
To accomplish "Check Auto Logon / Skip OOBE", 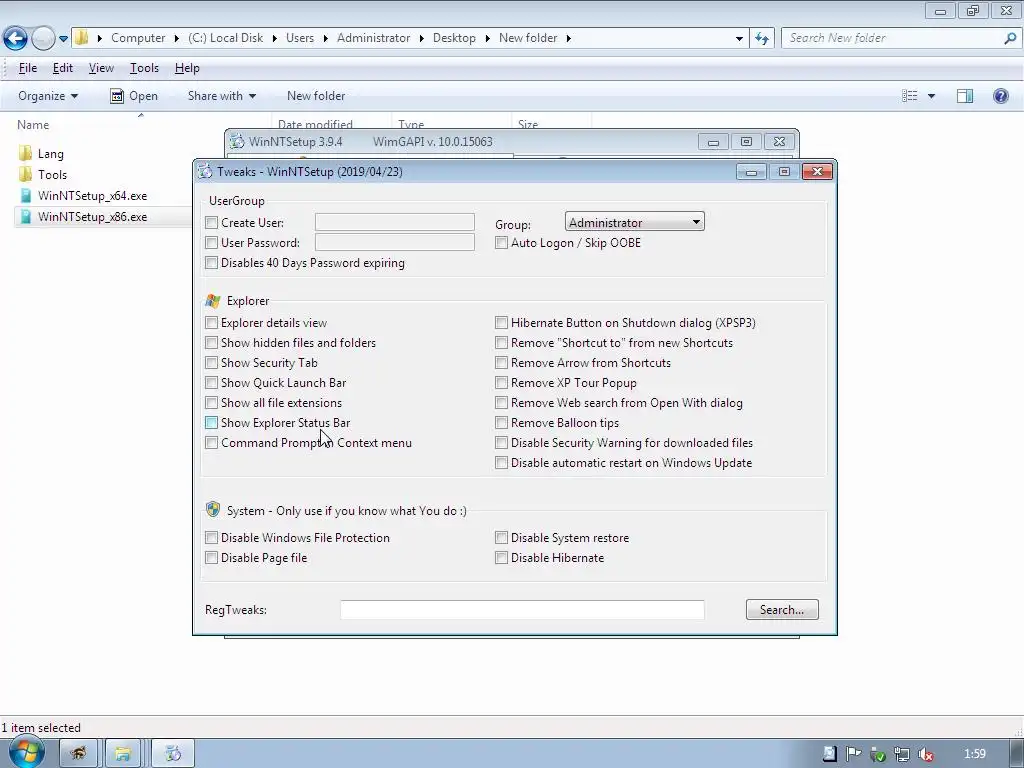I will pos(501,243).
